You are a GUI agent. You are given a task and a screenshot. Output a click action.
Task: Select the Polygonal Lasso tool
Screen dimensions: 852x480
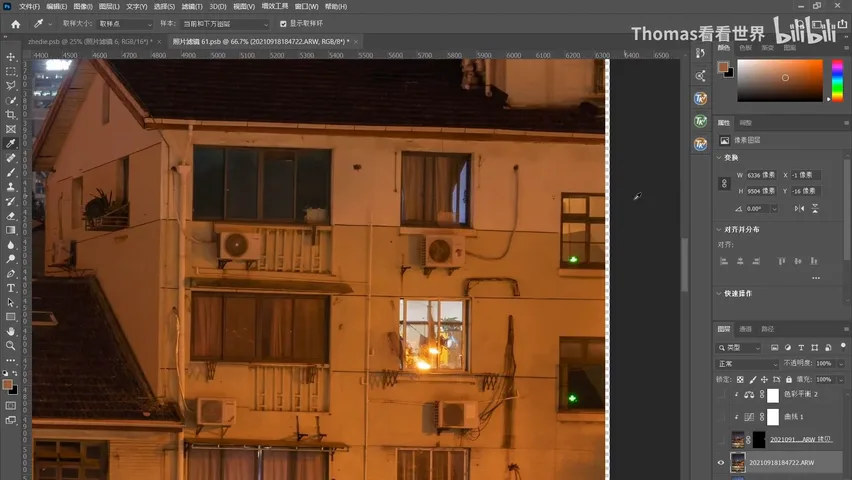[x=10, y=86]
